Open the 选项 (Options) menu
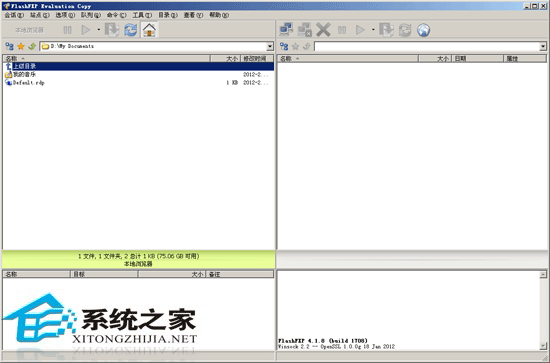Viewport: 550px width, 363px height. pos(65,15)
